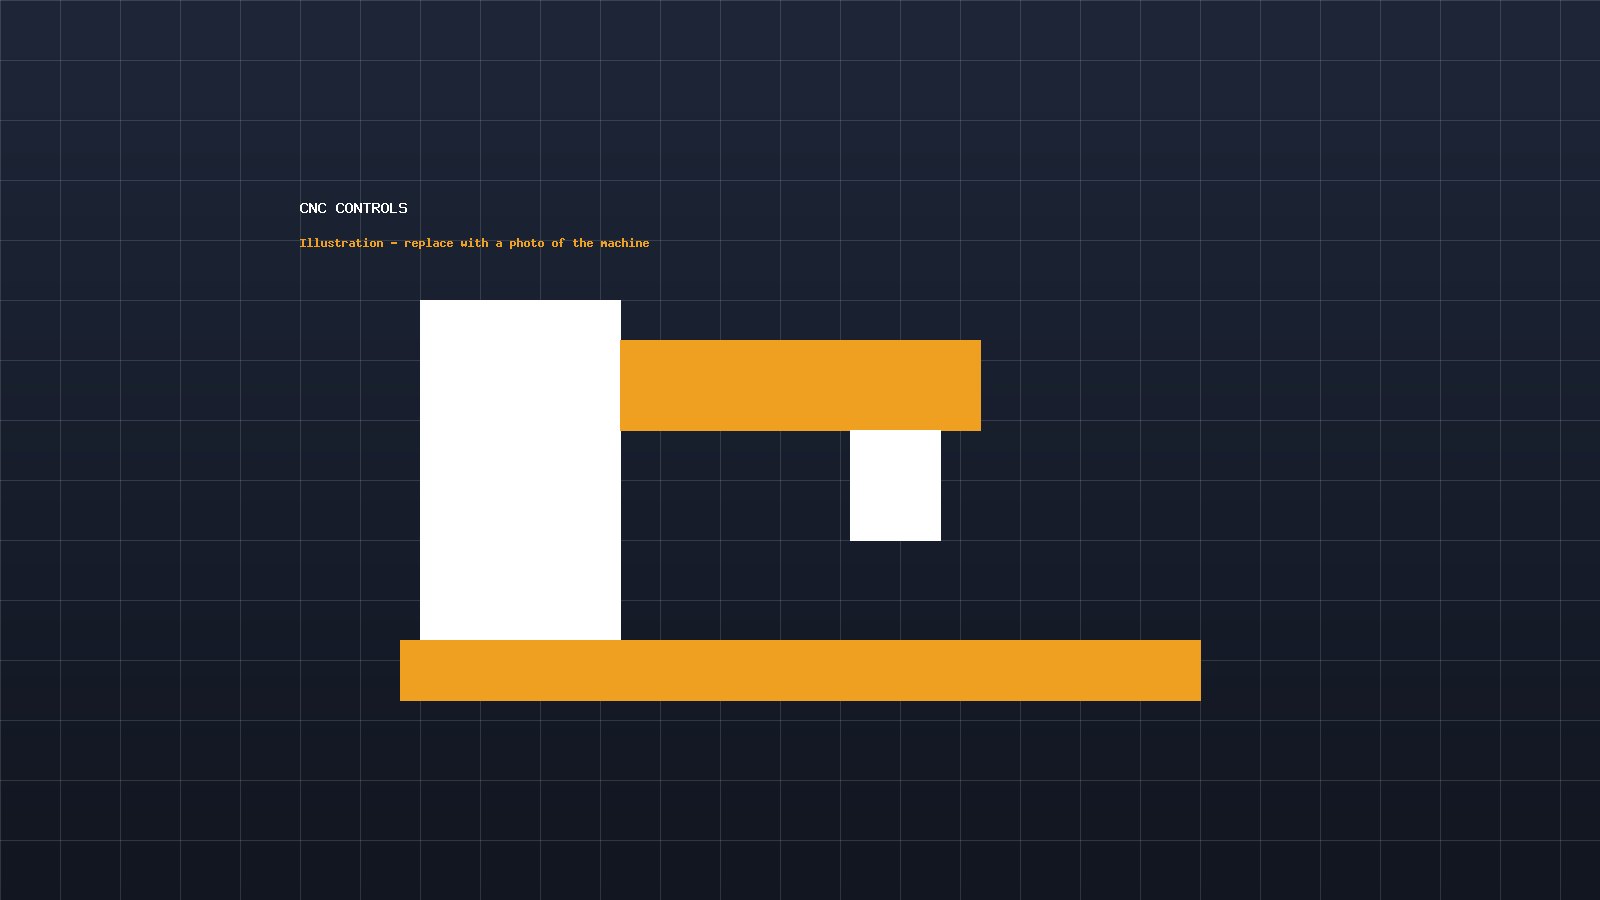
Task: Click the word of in the caption
Action: [x=558, y=243]
